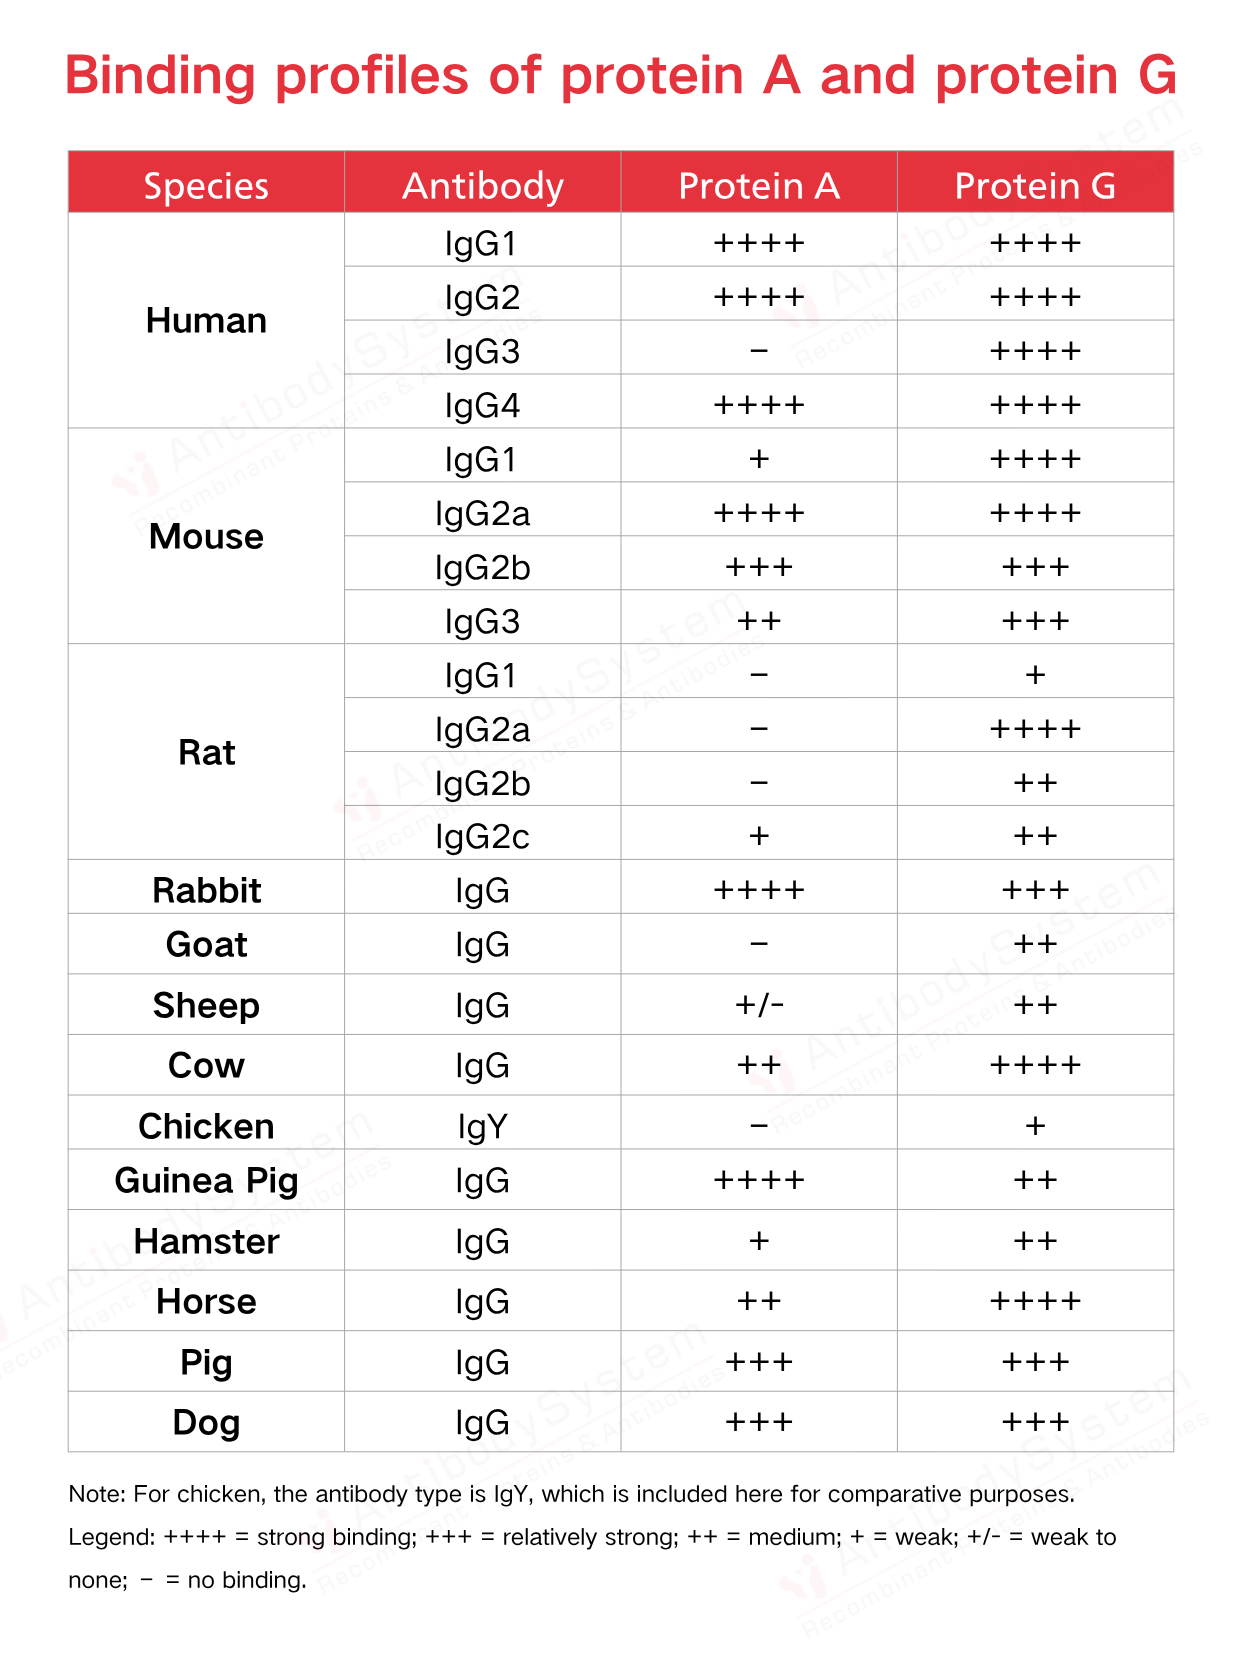Click the page title heading
The width and height of the screenshot is (1242, 1660).
click(x=621, y=75)
